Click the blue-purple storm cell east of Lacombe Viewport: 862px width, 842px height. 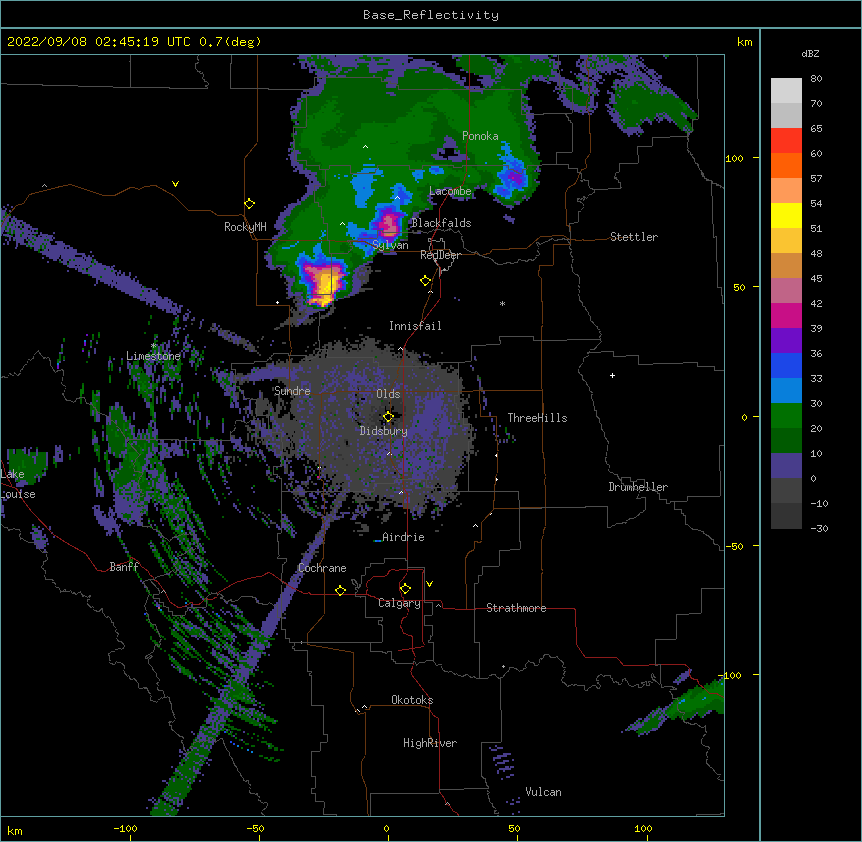515,176
